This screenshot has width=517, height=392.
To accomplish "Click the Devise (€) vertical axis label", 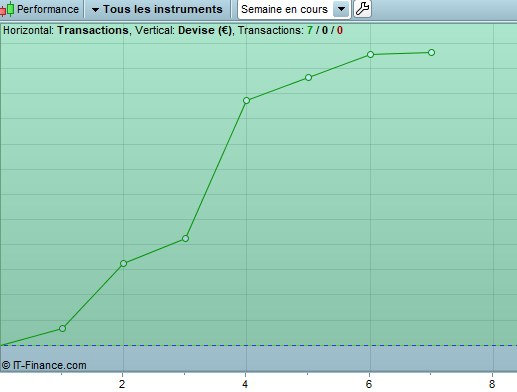I will tap(205, 30).
